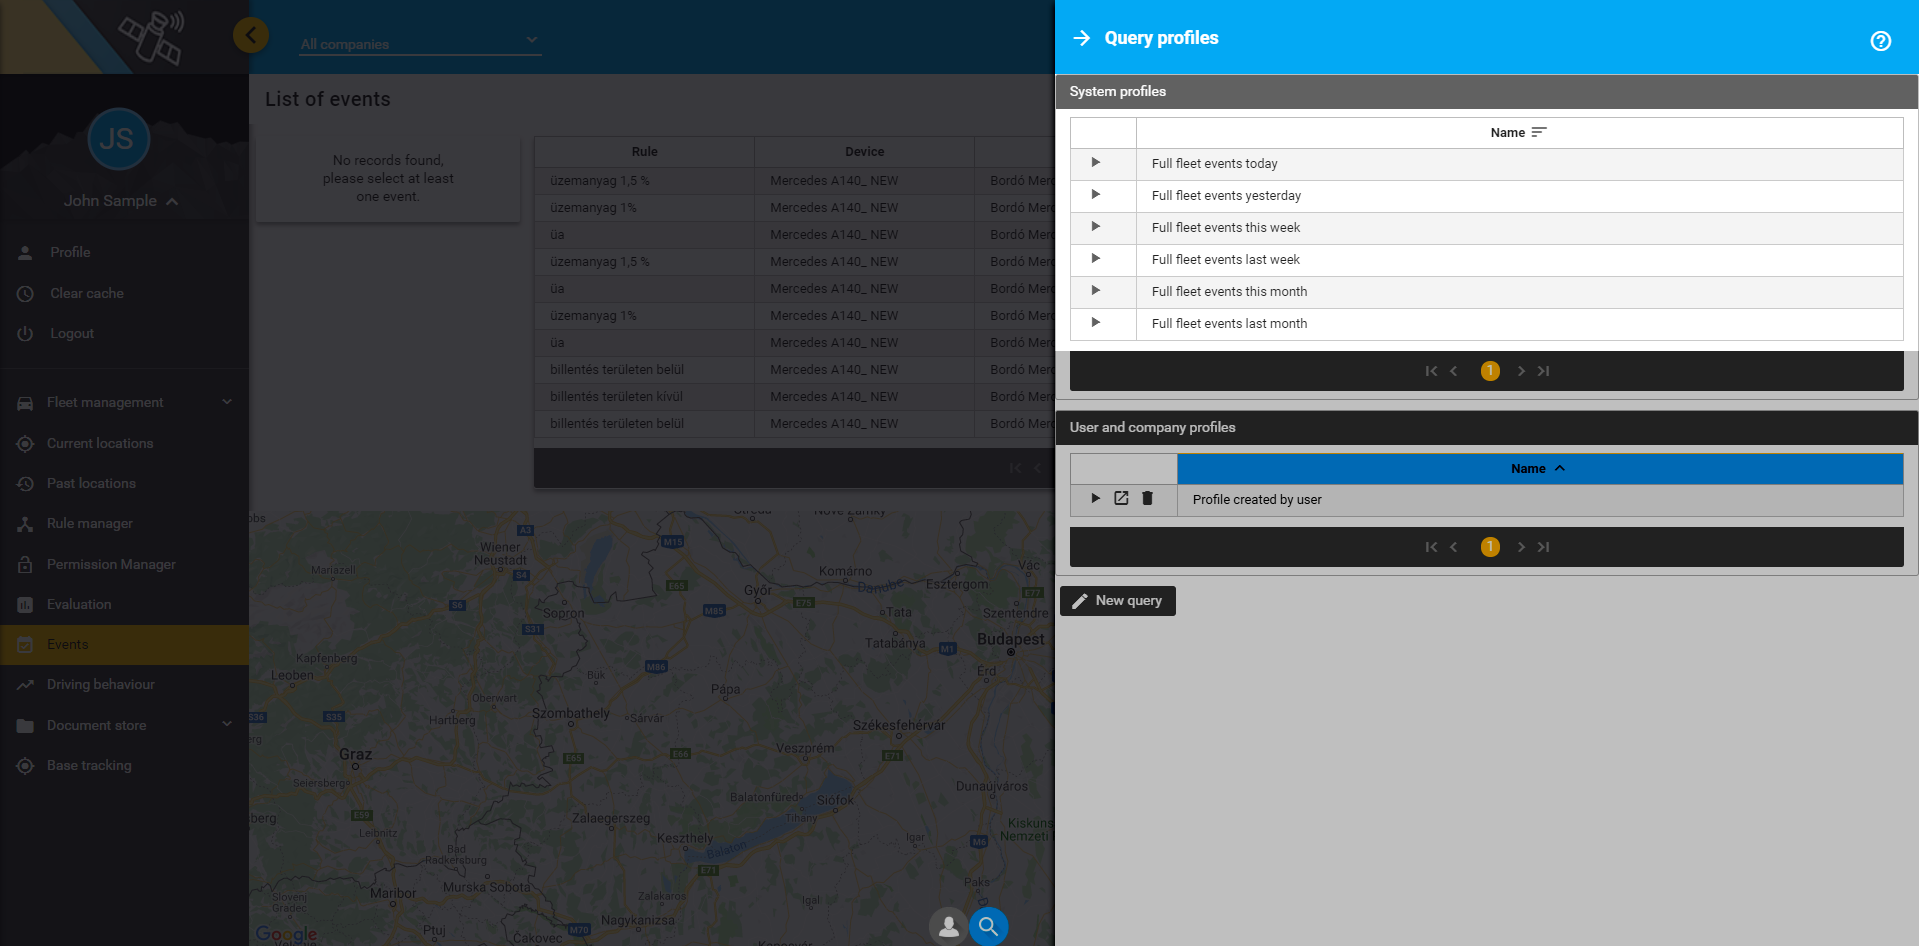This screenshot has width=1919, height=946.
Task: Delete Profile created by user with trash icon
Action: point(1147,498)
